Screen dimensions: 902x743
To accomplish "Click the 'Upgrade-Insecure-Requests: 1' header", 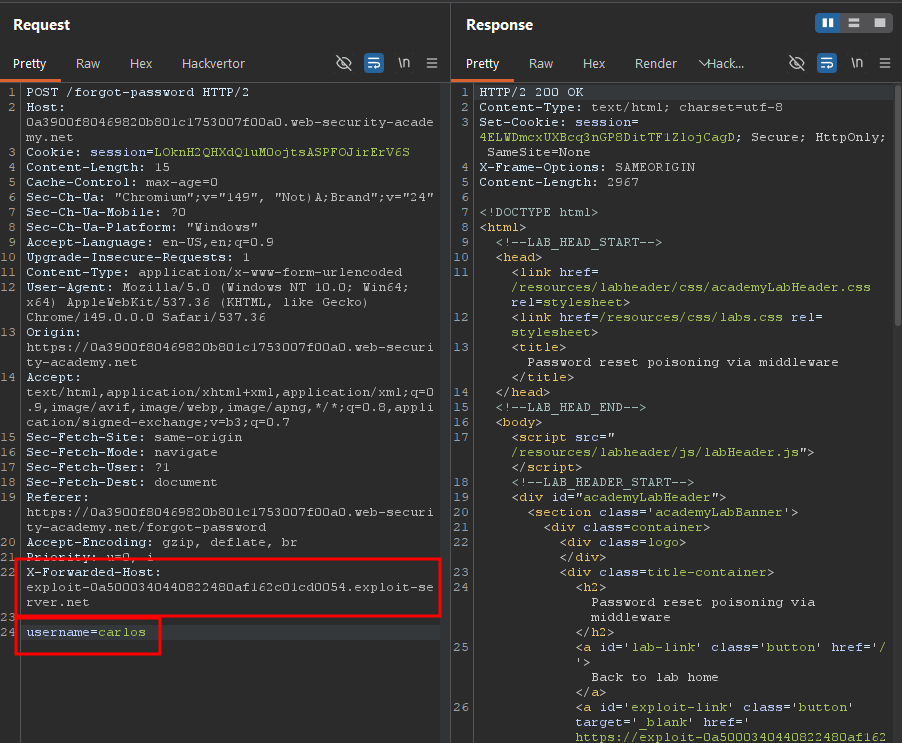I will [138, 257].
